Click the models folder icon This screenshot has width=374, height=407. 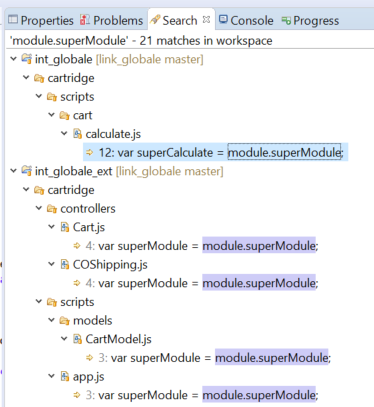click(x=64, y=320)
